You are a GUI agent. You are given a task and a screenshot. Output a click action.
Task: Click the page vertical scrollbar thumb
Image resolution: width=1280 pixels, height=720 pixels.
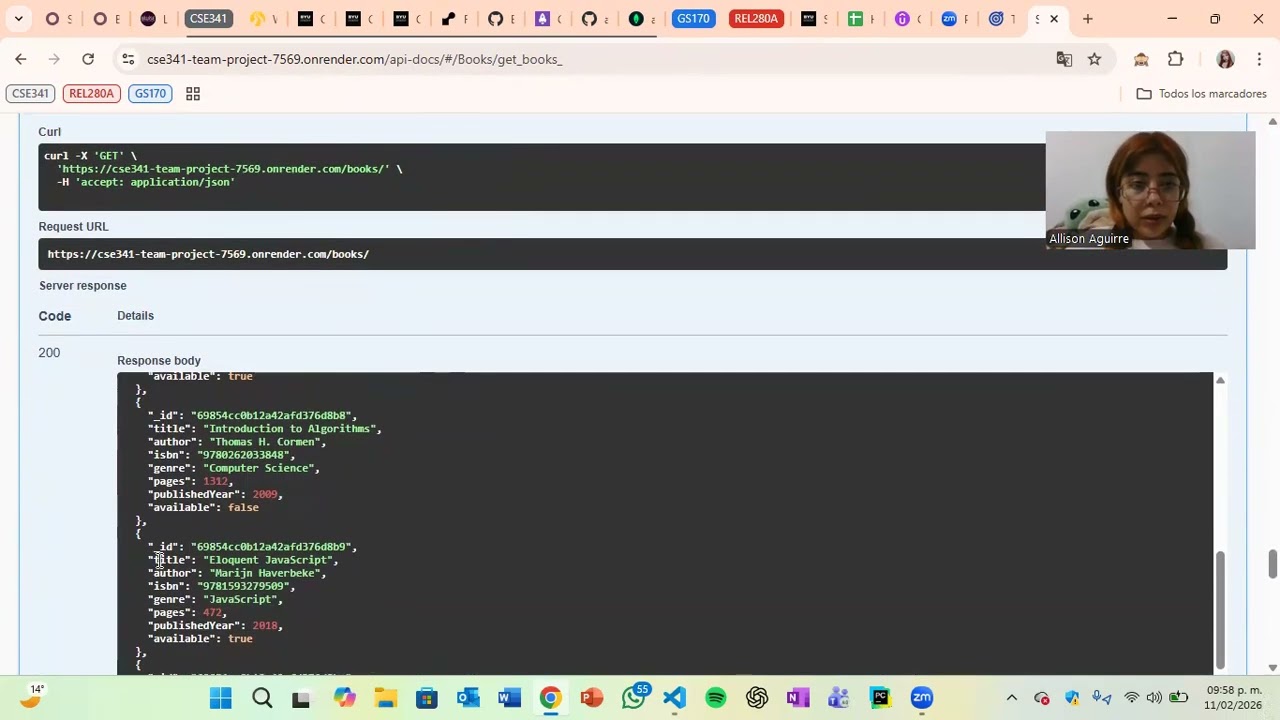click(1272, 564)
